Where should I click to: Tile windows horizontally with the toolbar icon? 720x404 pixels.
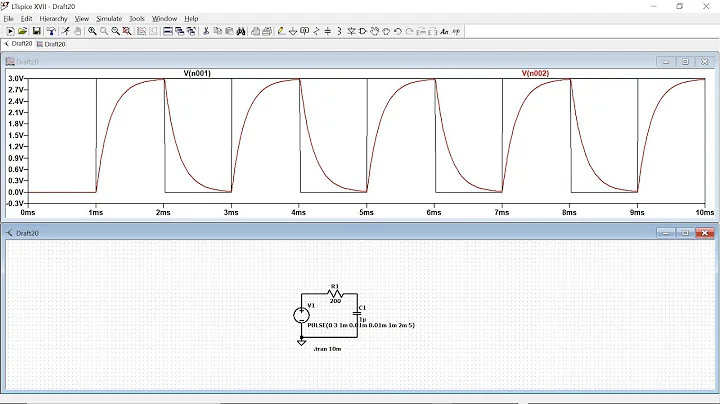[x=168, y=31]
